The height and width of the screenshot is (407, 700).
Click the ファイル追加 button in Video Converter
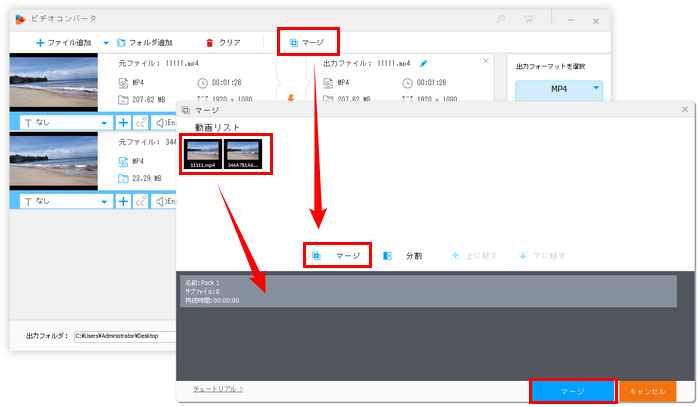tap(63, 43)
